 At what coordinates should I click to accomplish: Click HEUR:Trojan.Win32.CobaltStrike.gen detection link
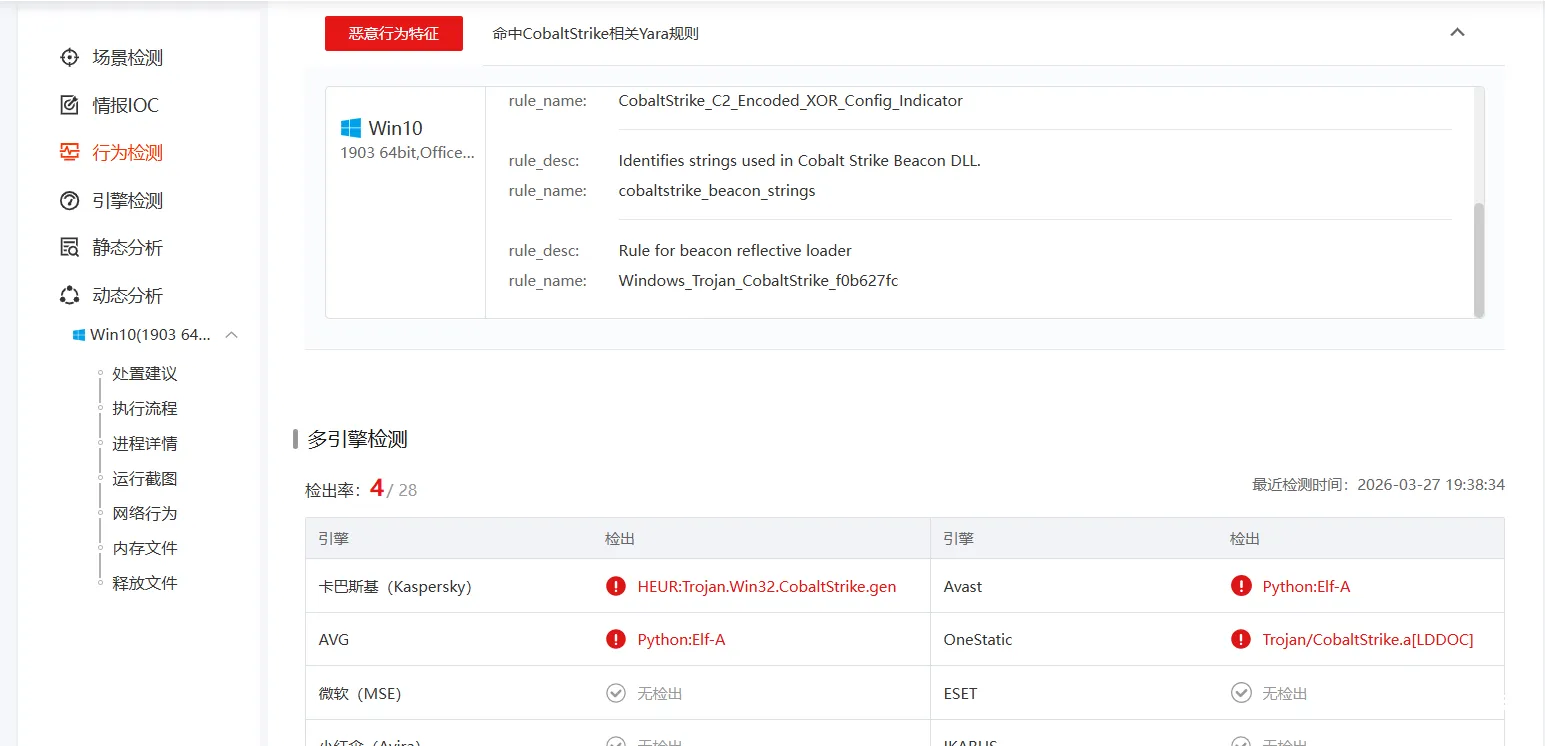coord(766,587)
